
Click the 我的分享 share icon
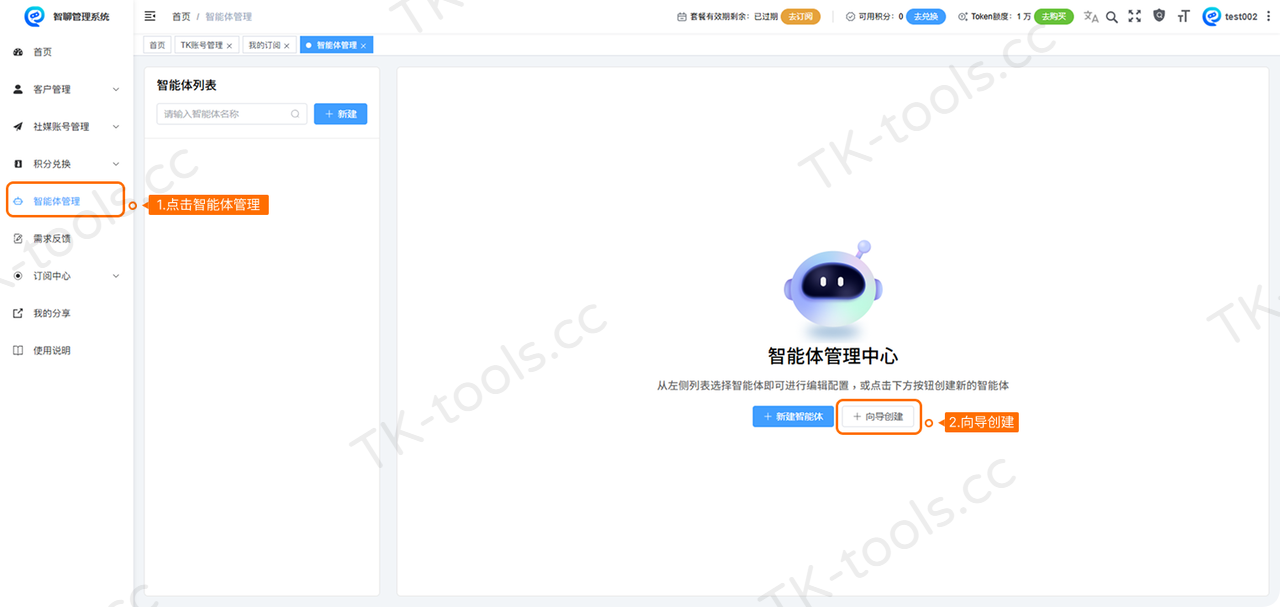[18, 313]
